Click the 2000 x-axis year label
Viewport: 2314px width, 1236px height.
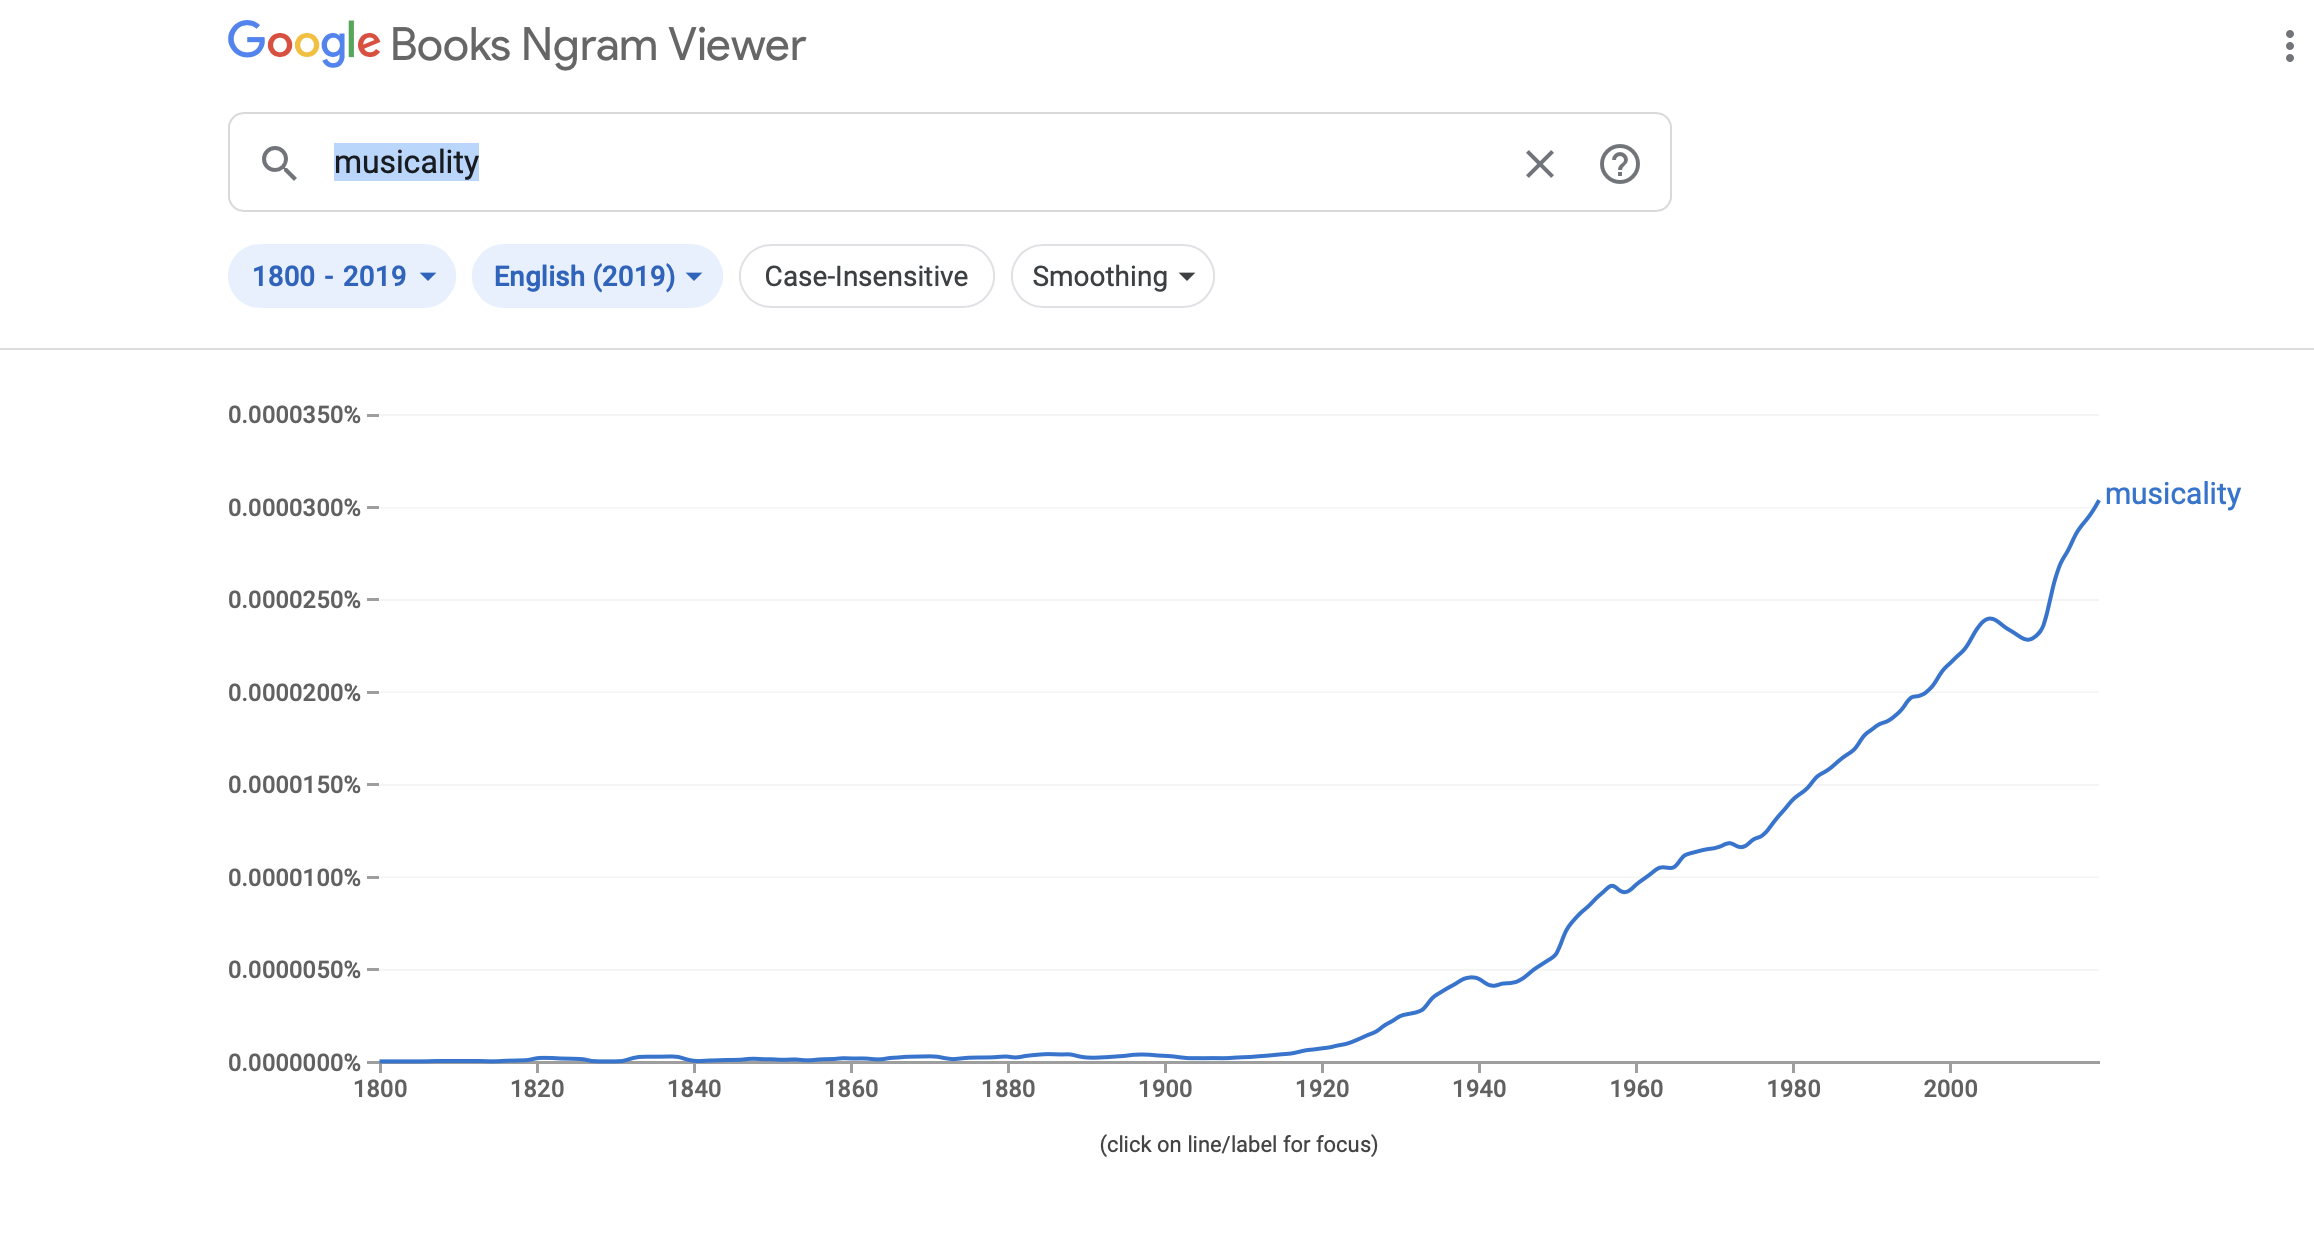point(1950,1088)
